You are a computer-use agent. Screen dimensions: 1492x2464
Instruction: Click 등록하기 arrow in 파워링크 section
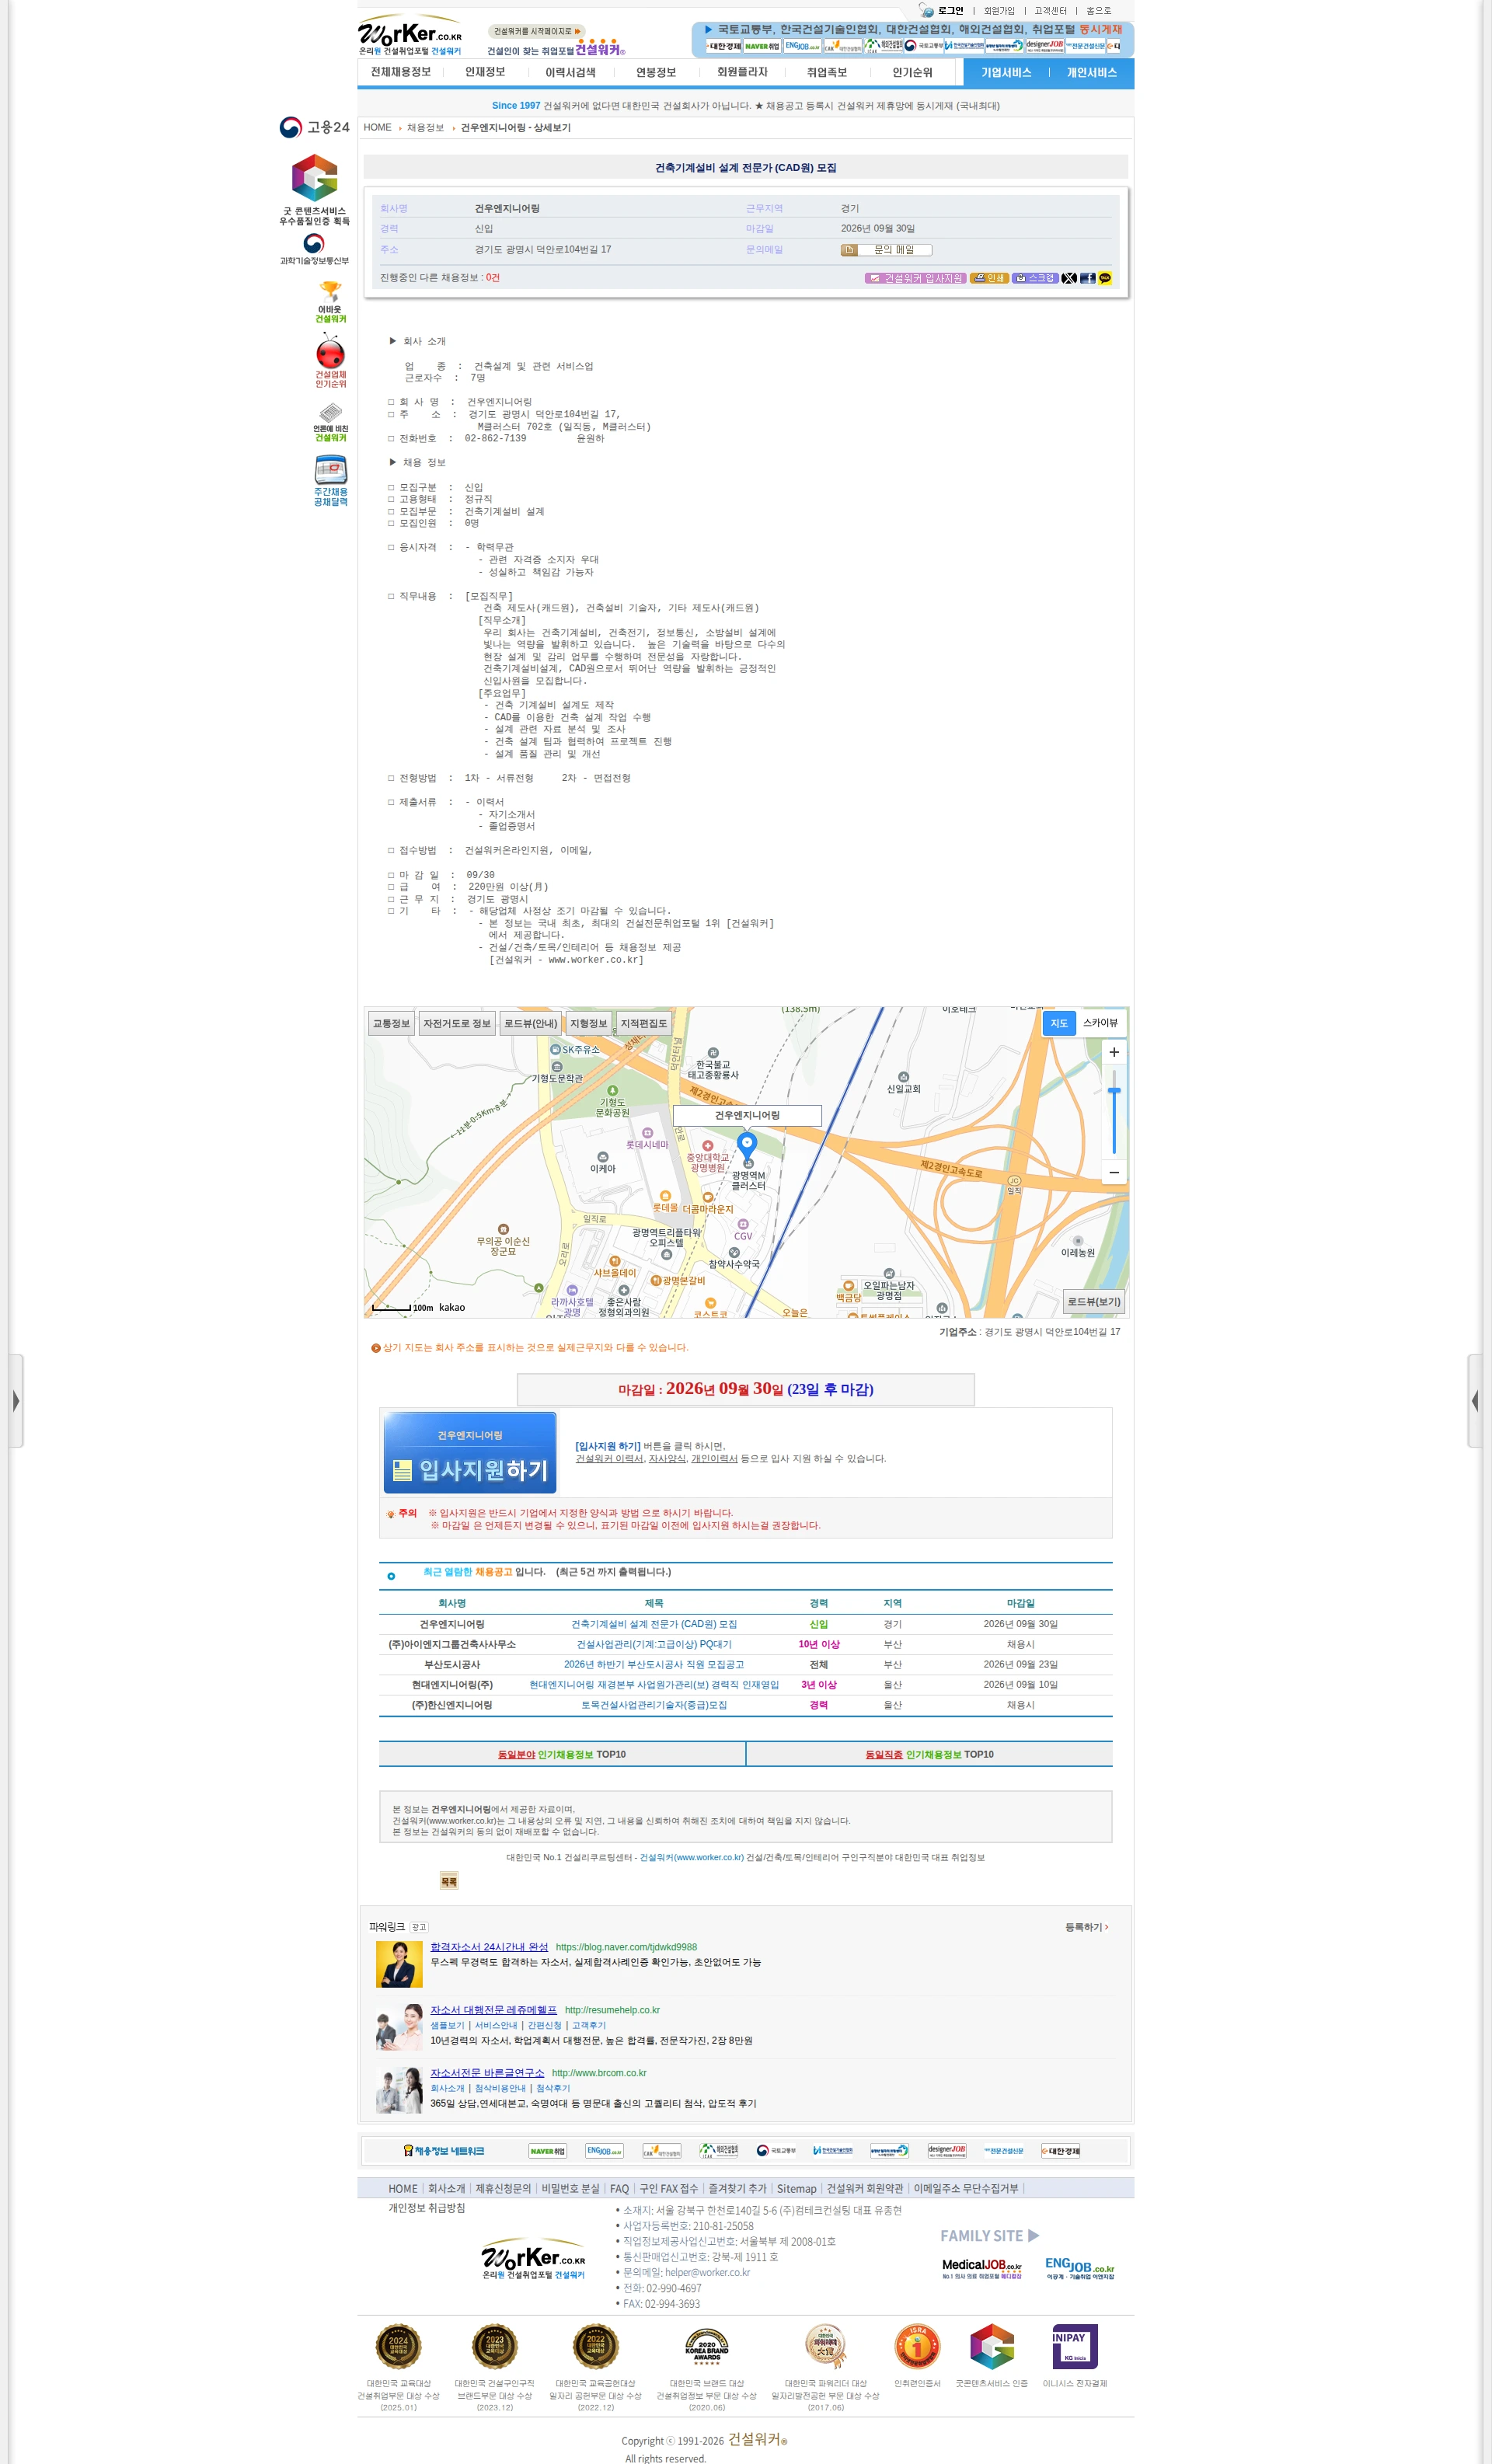pyautogui.click(x=1087, y=1926)
